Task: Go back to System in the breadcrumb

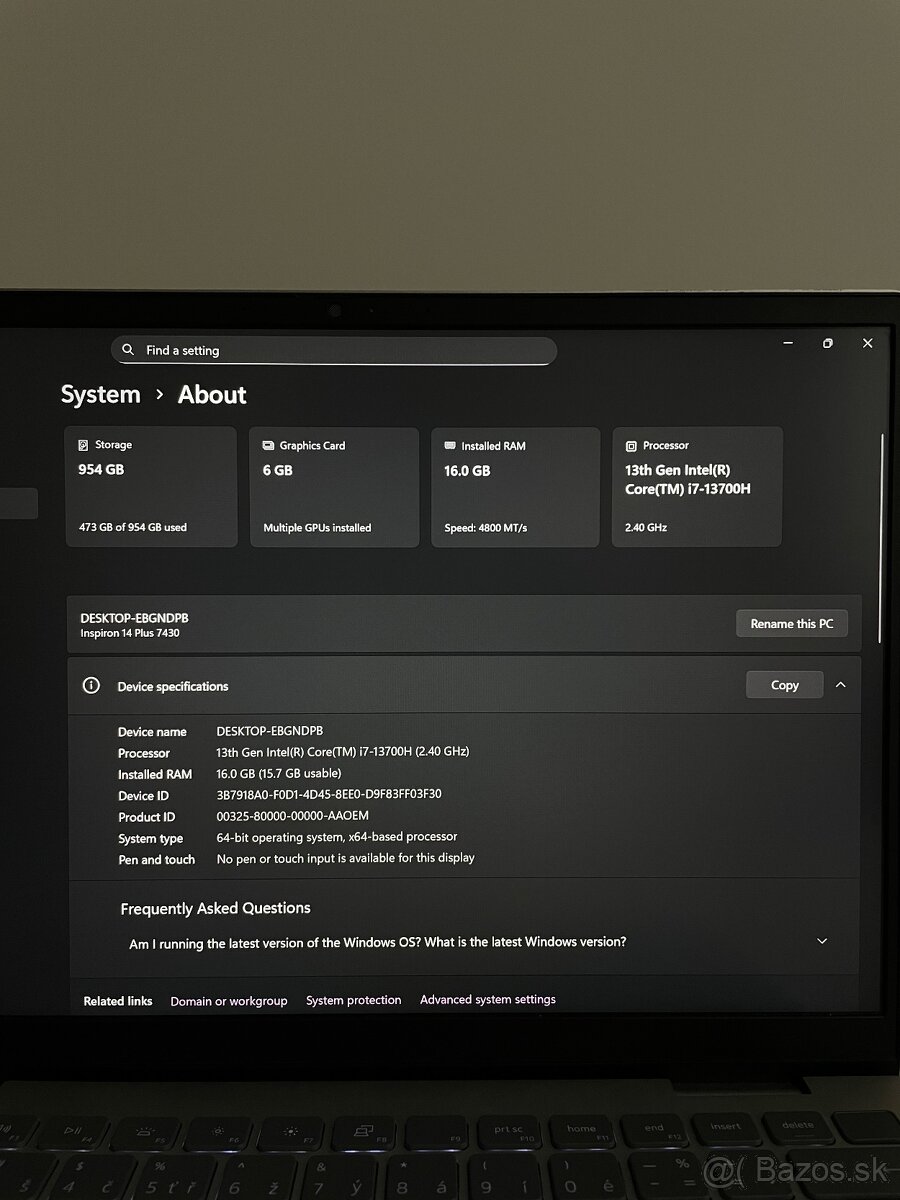Action: coord(100,395)
